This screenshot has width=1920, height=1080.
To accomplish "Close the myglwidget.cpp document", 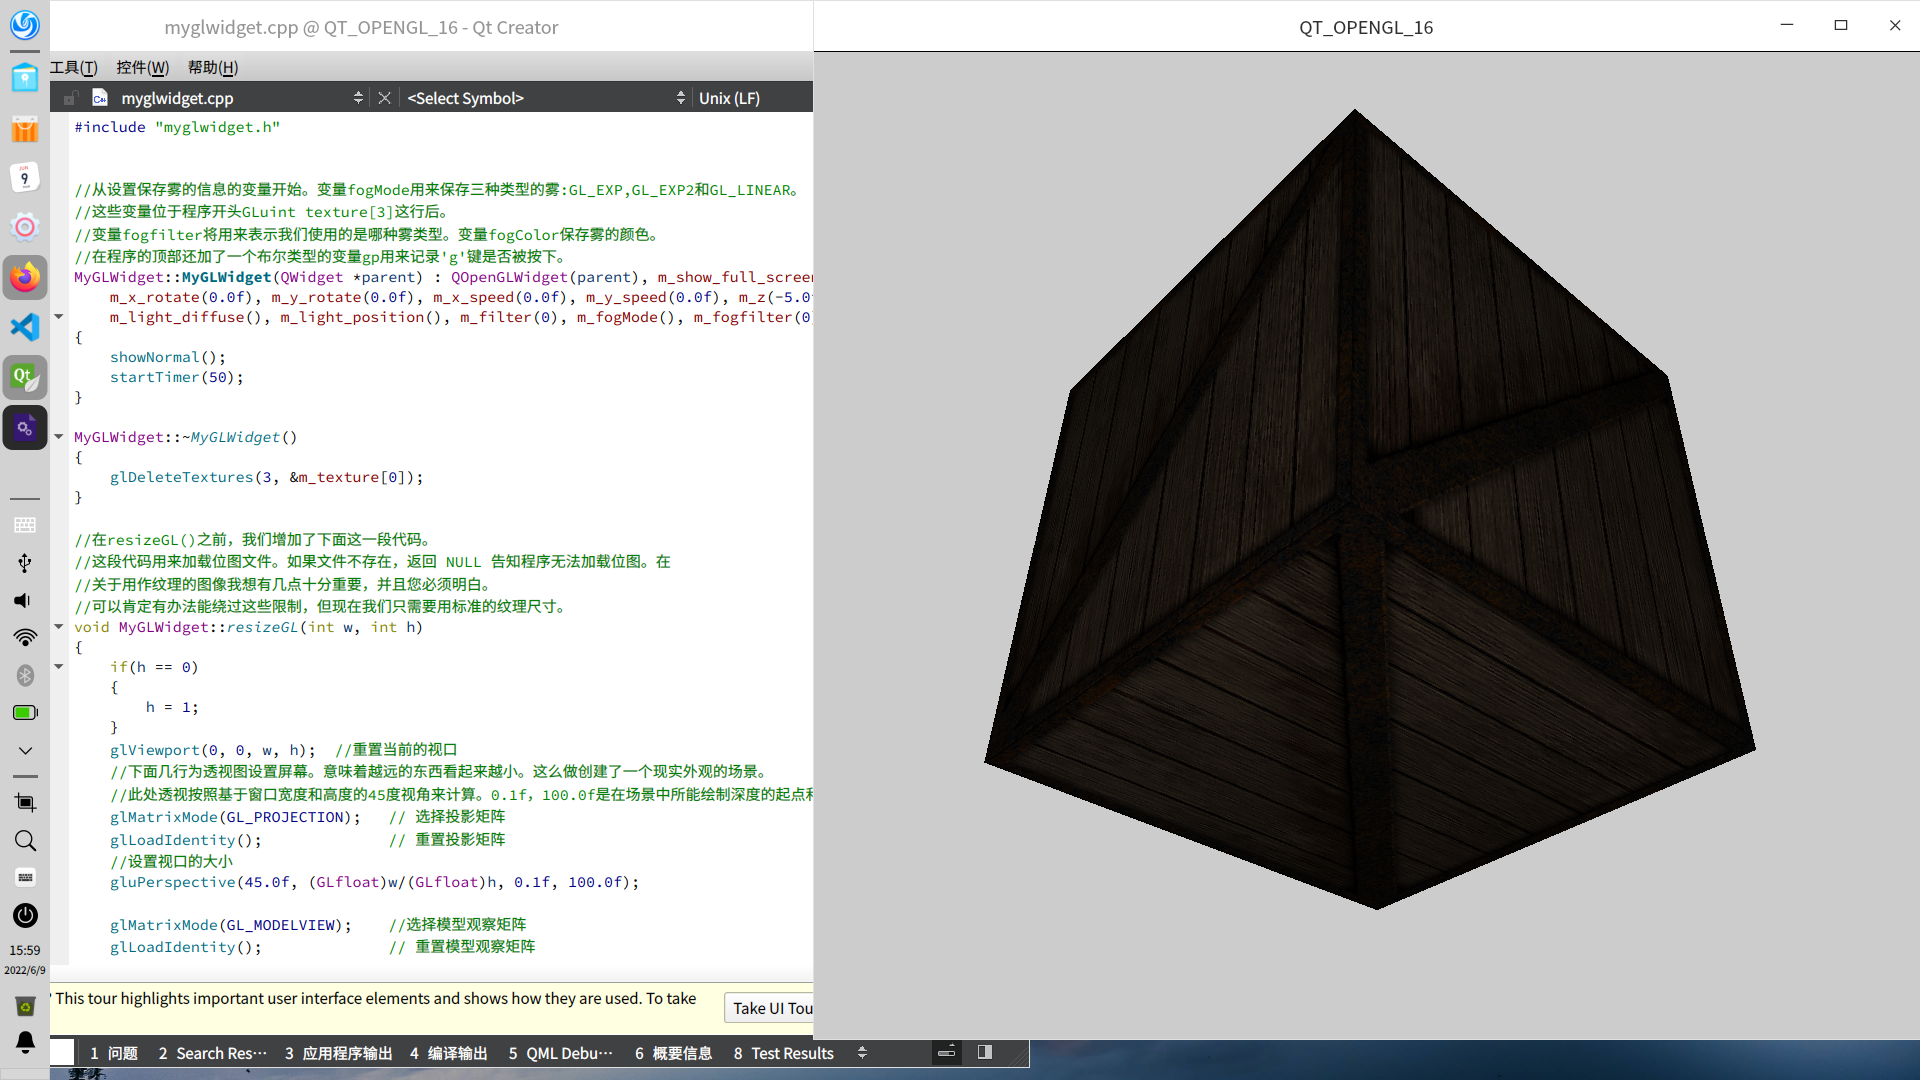I will [x=384, y=98].
